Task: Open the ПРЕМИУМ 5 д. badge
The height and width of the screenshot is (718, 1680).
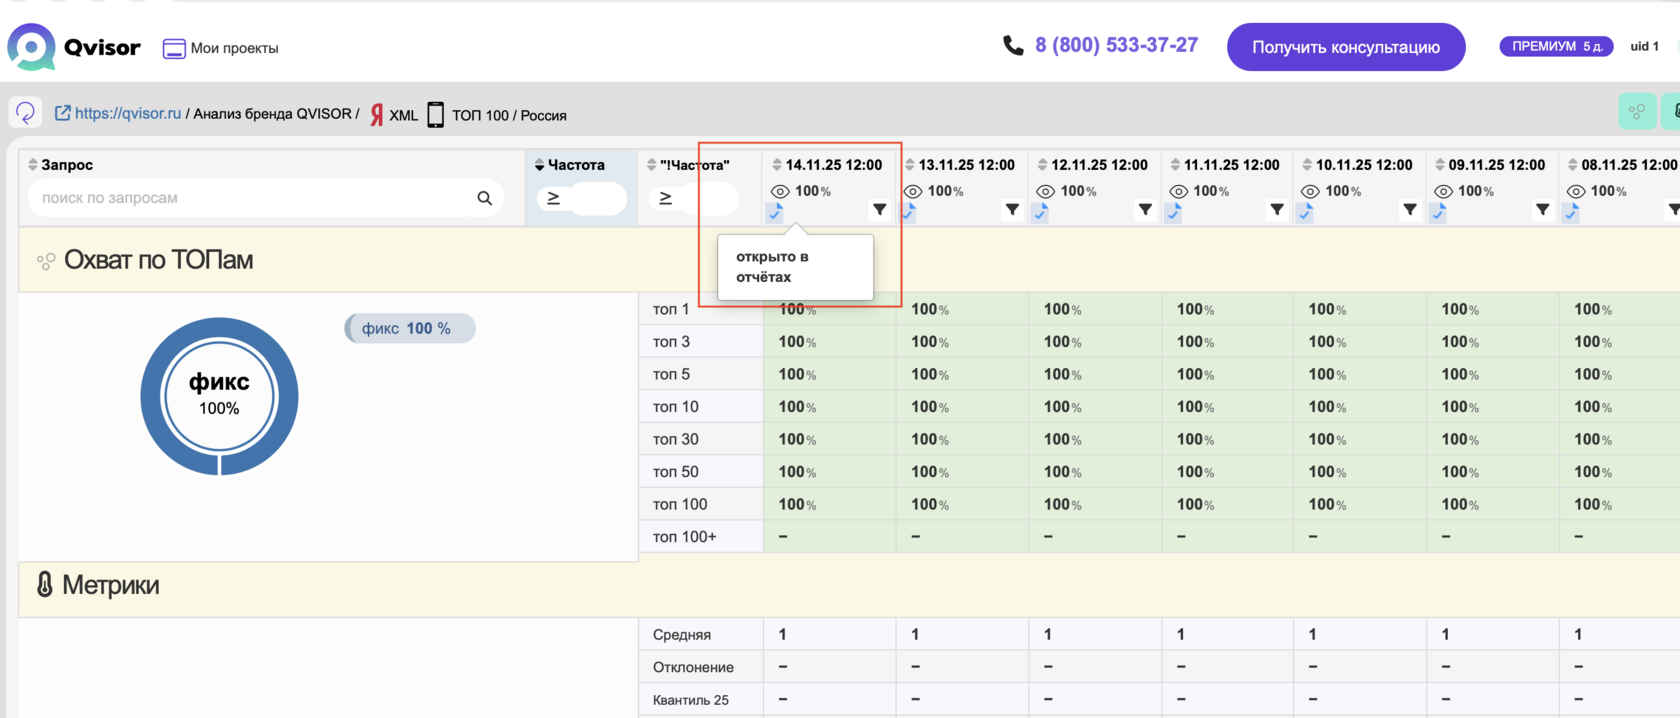Action: [x=1555, y=46]
